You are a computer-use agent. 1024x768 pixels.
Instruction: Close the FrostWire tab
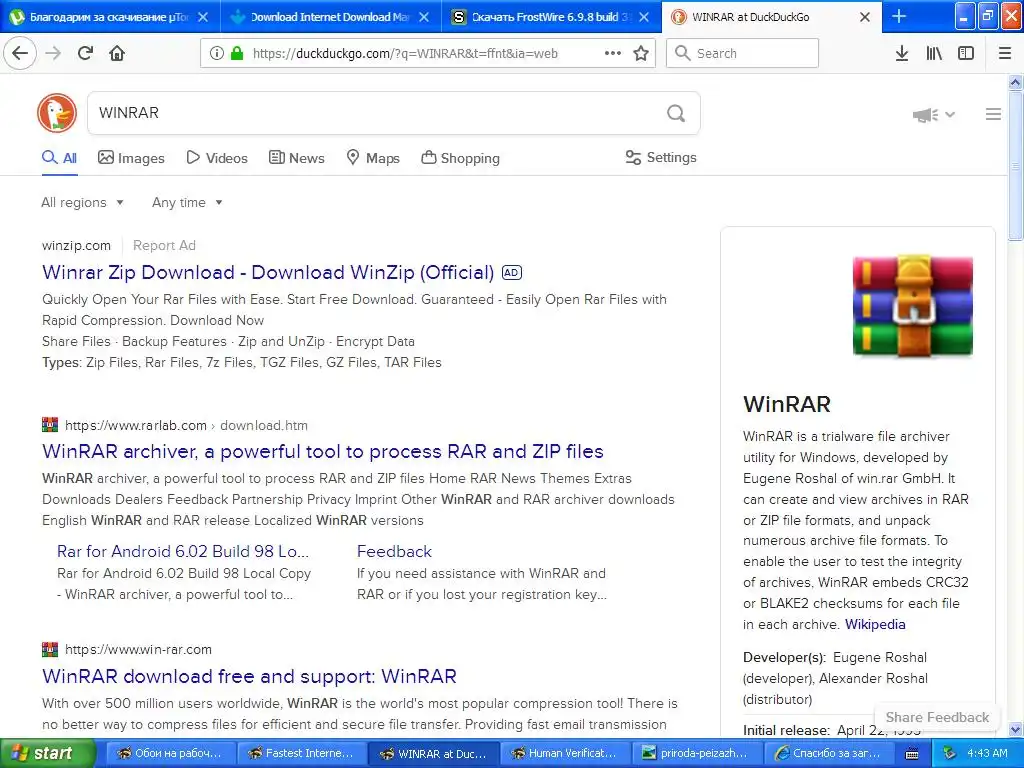644,17
